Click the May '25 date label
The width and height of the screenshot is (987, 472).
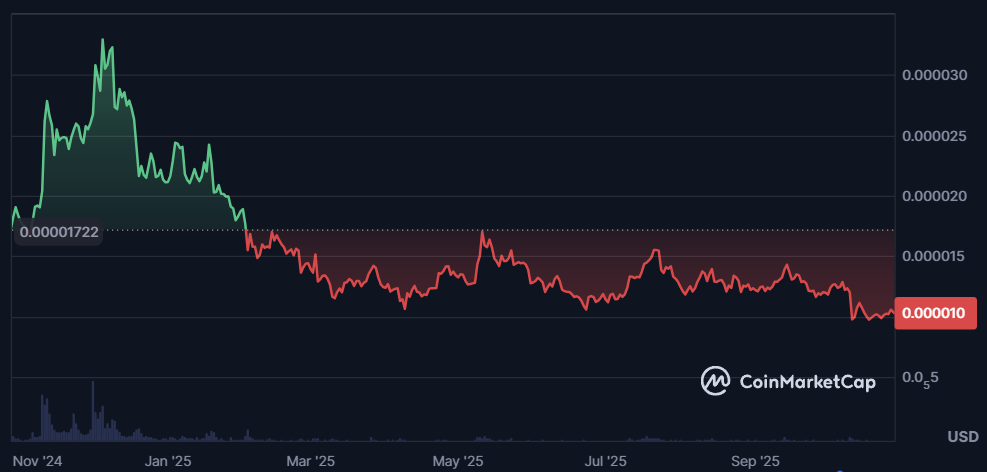pyautogui.click(x=458, y=461)
